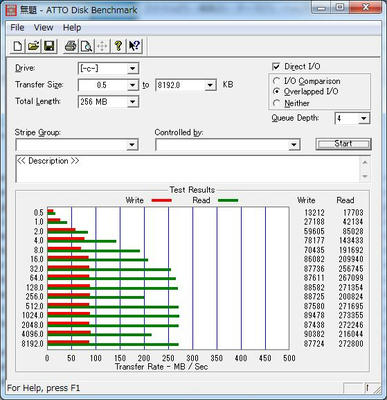Screen dimensions: 387x400
Task: Click the ATTO application icon in title bar
Action: click(11, 10)
